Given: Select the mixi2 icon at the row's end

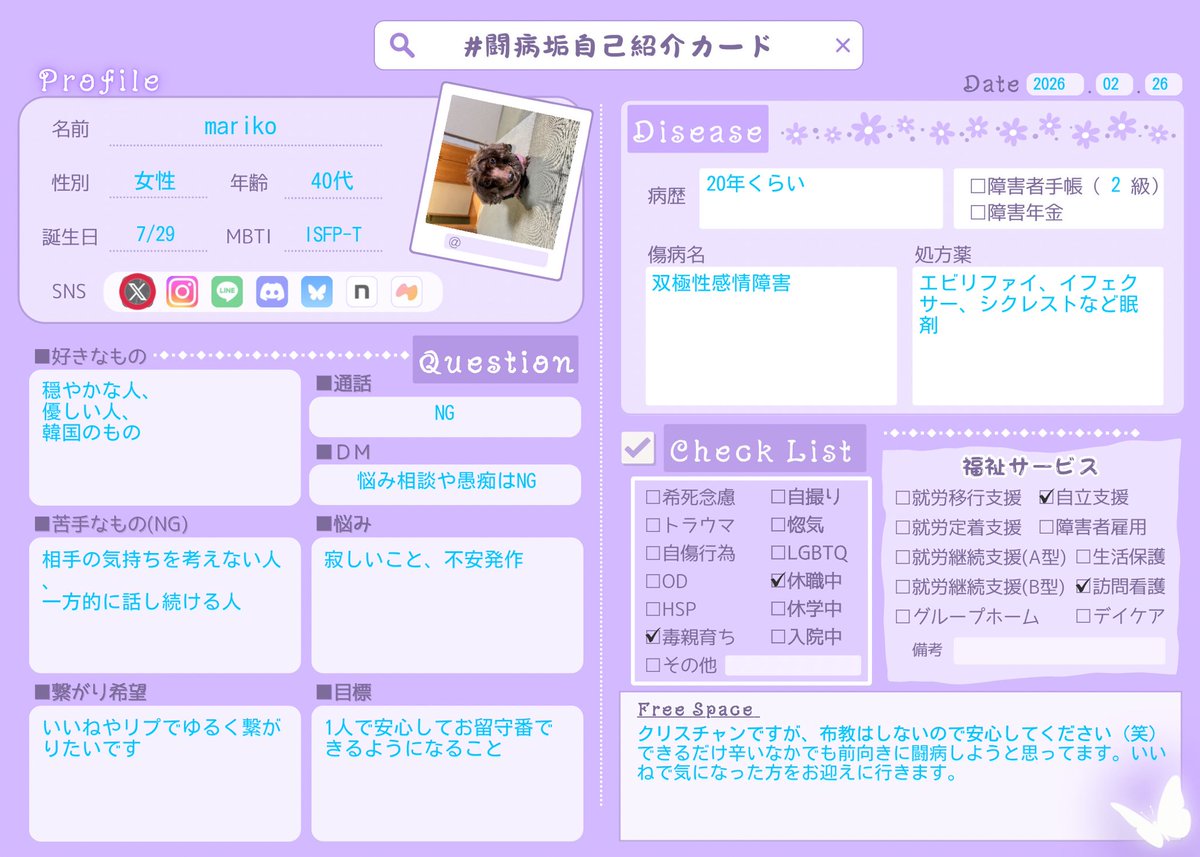Looking at the screenshot, I should [405, 291].
